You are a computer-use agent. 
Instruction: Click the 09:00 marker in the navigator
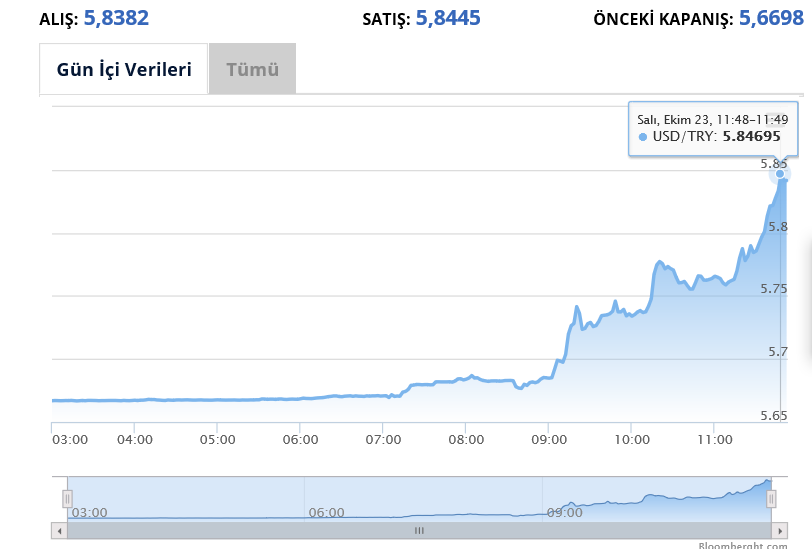pyautogui.click(x=564, y=512)
